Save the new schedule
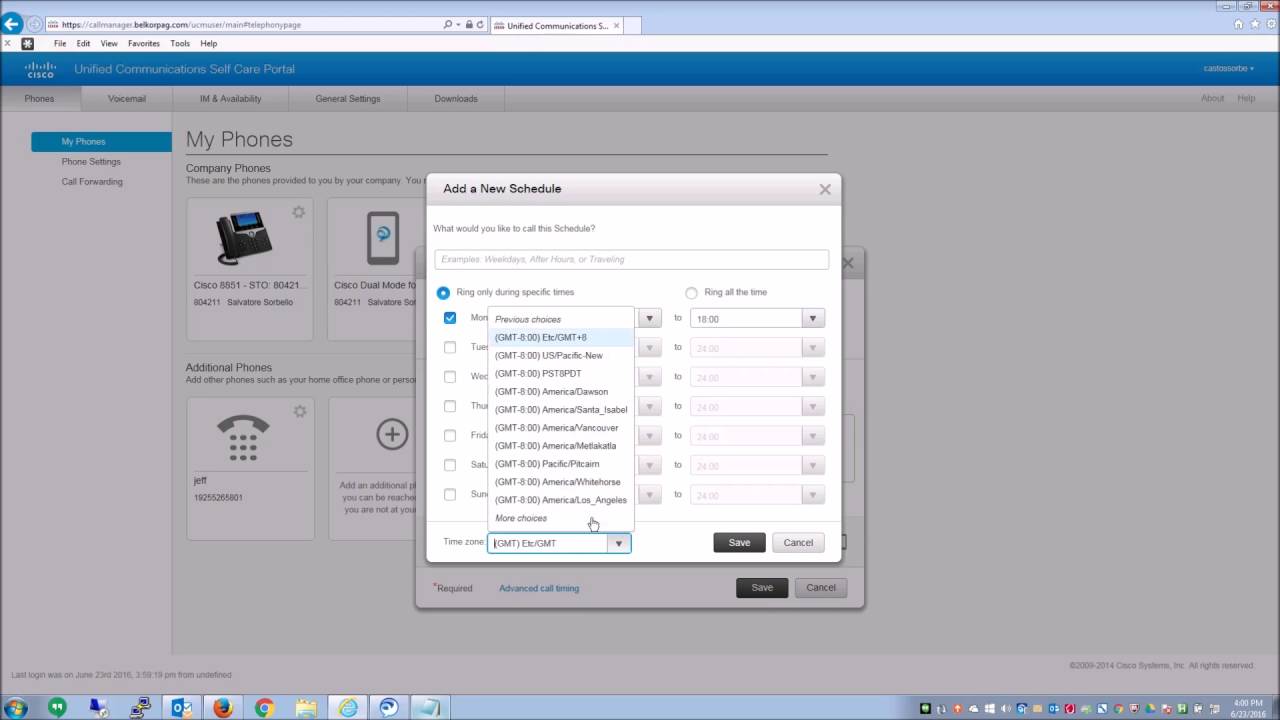Viewport: 1280px width, 720px height. [x=739, y=543]
